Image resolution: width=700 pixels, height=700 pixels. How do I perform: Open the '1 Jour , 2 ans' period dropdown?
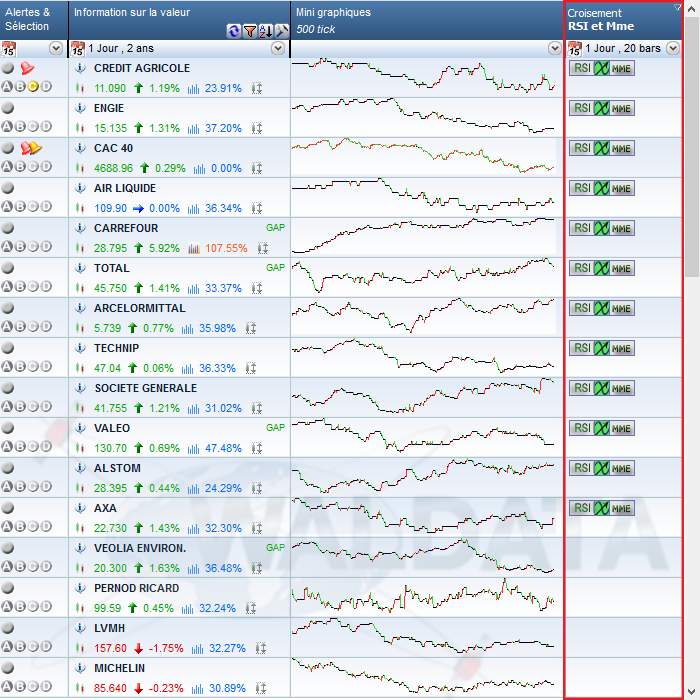pyautogui.click(x=278, y=48)
